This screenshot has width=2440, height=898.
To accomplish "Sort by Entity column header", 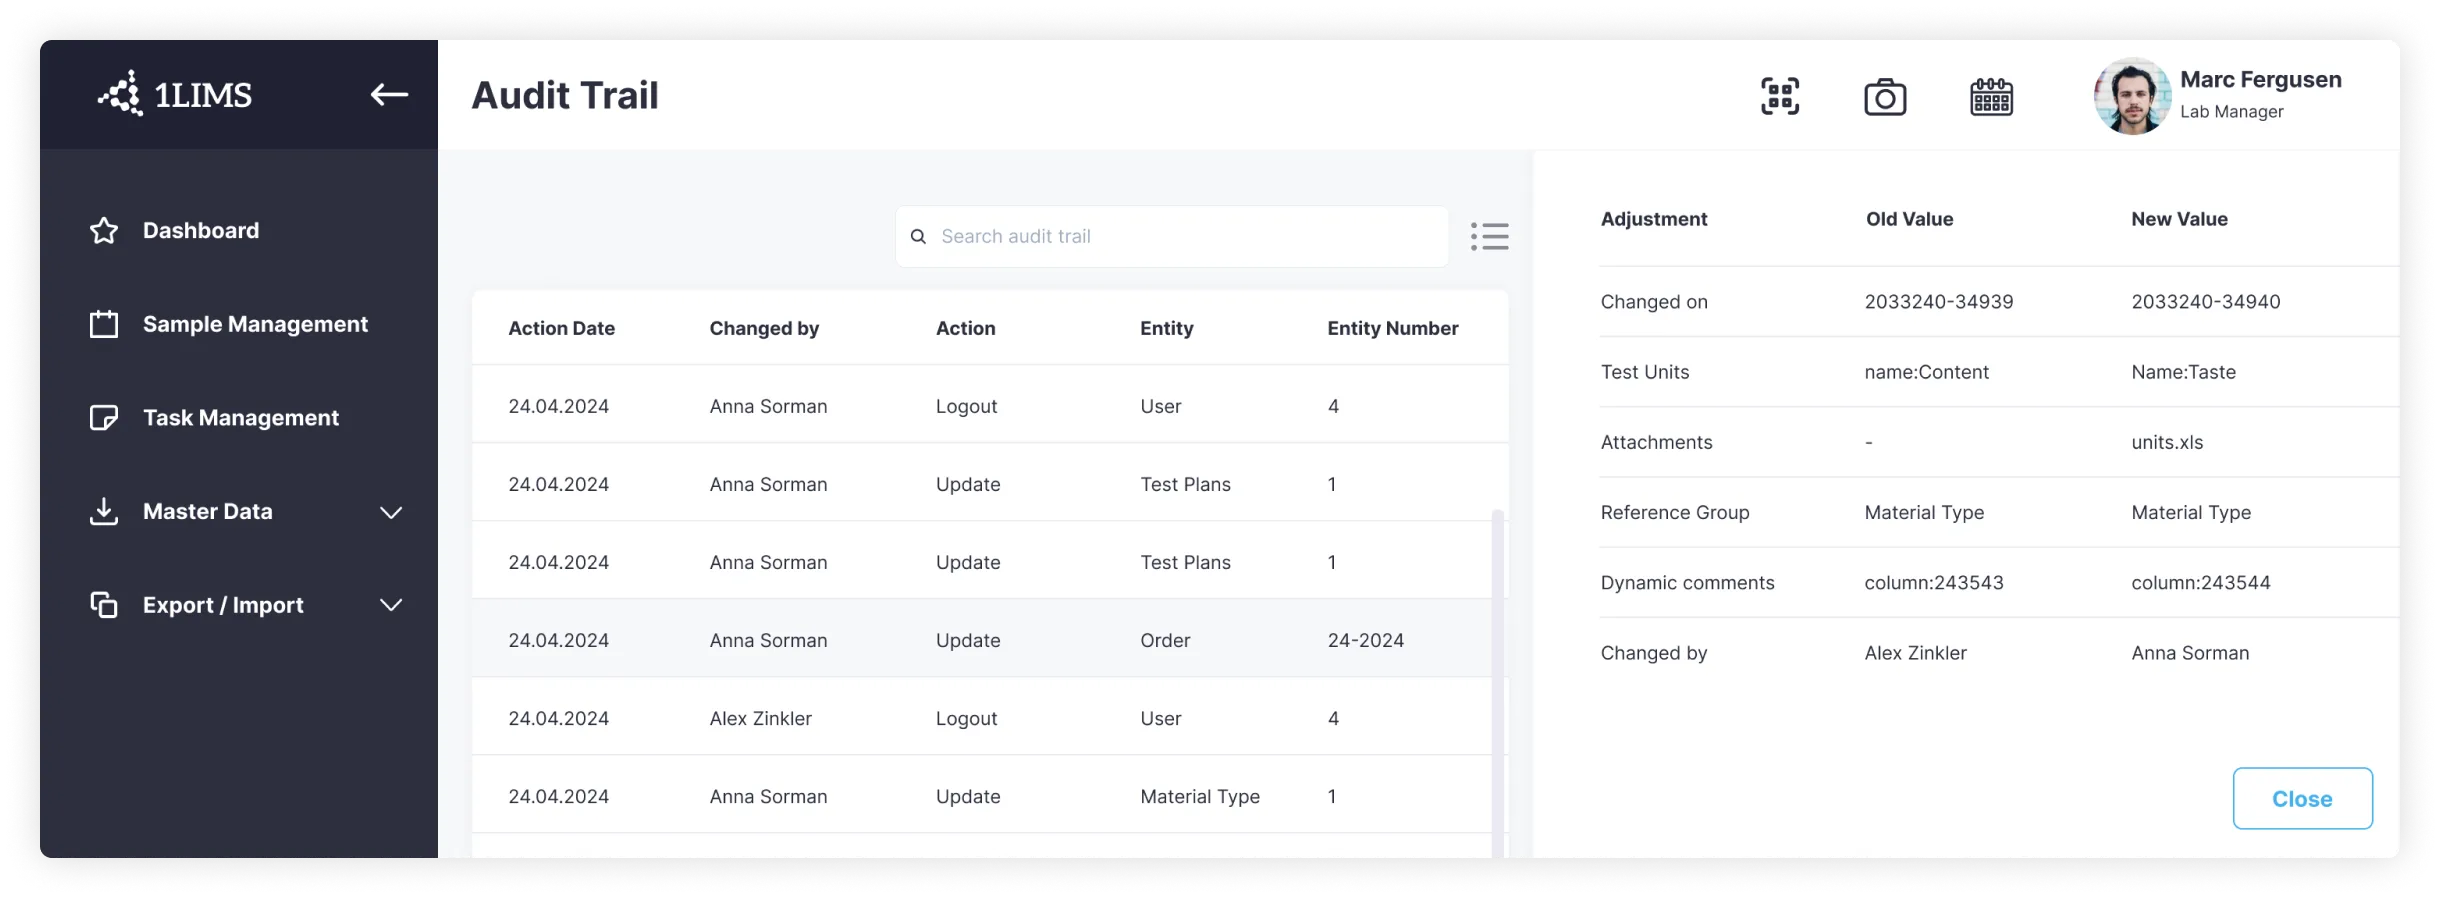I will 1166,328.
